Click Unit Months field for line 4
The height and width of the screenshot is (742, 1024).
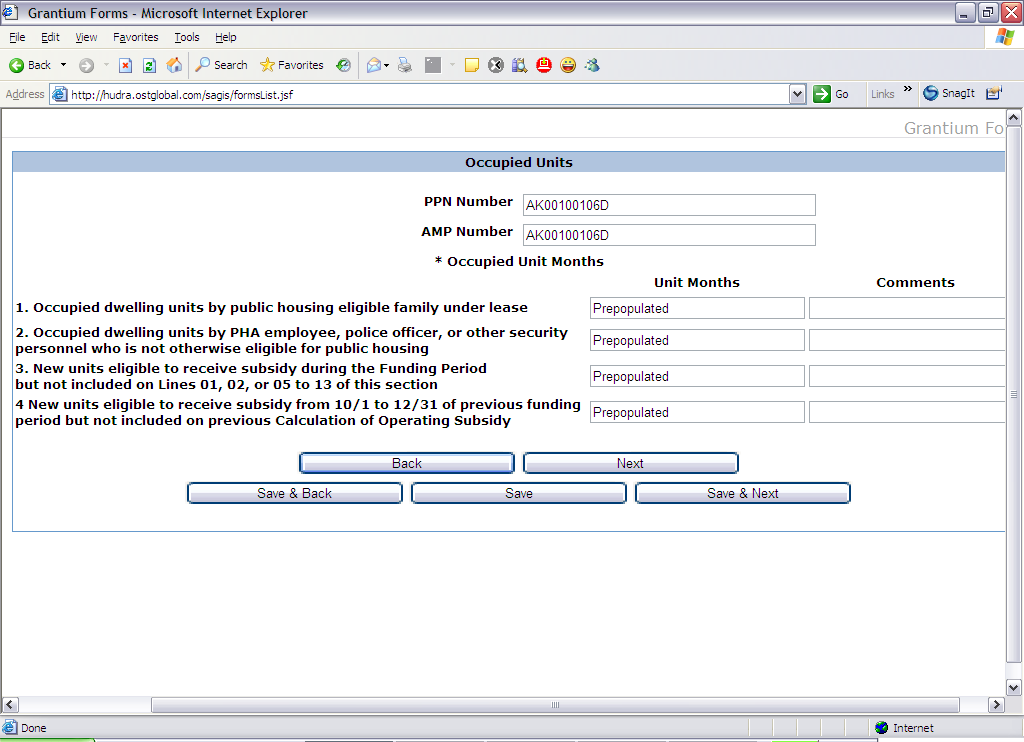[697, 412]
